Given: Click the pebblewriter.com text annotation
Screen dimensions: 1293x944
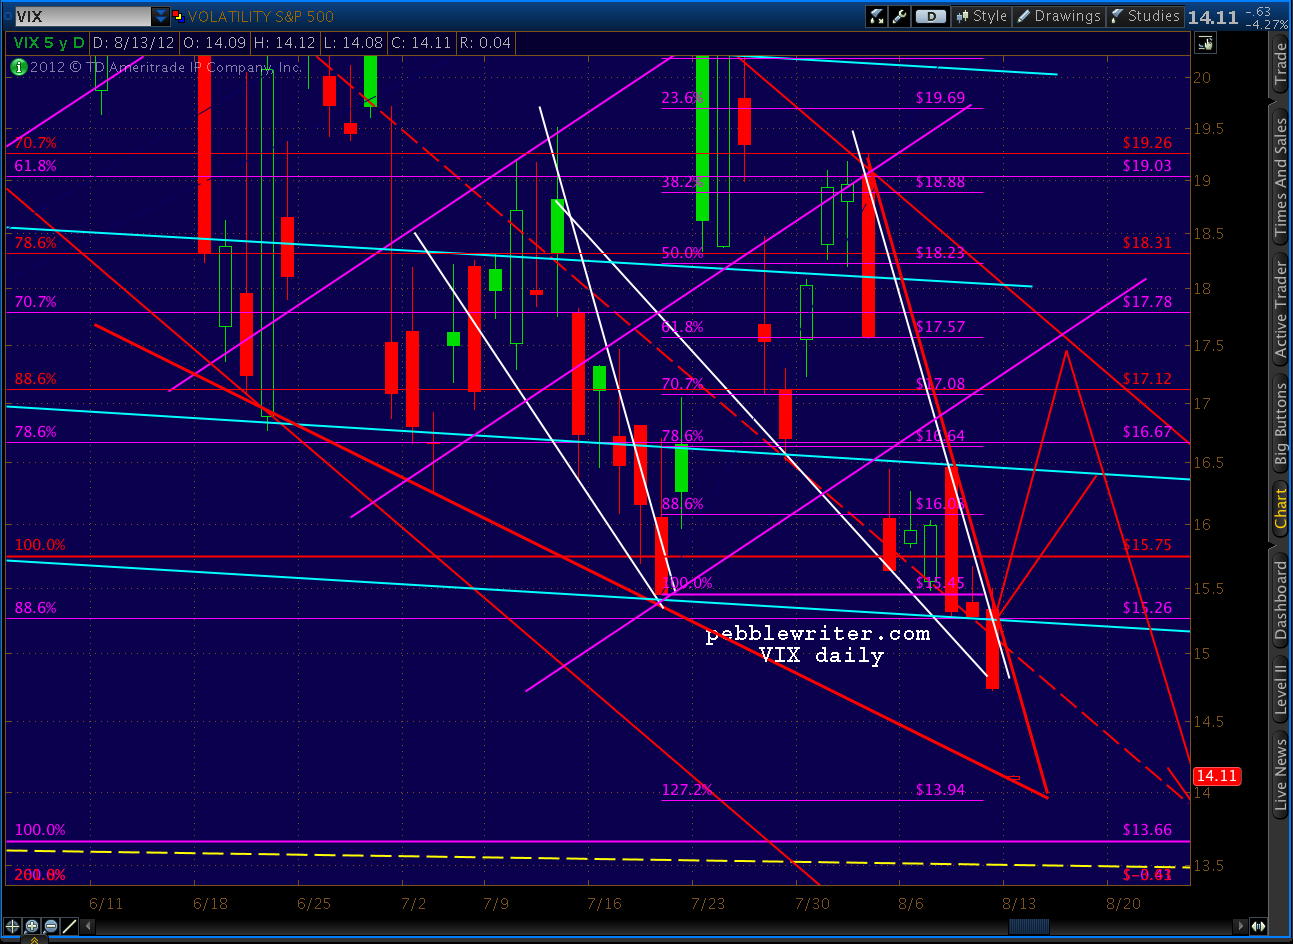Looking at the screenshot, I should tap(818, 634).
